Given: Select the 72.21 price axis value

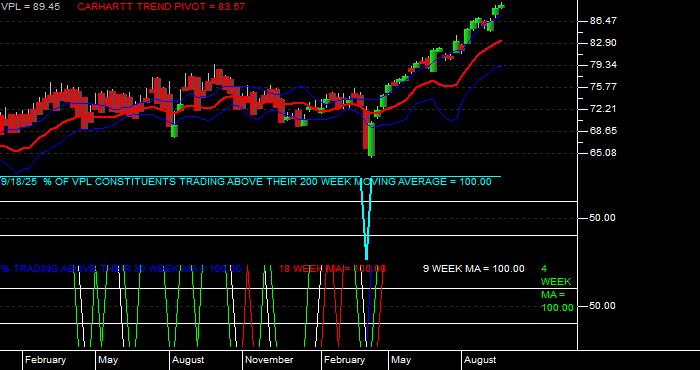Looking at the screenshot, I should click(x=604, y=109).
